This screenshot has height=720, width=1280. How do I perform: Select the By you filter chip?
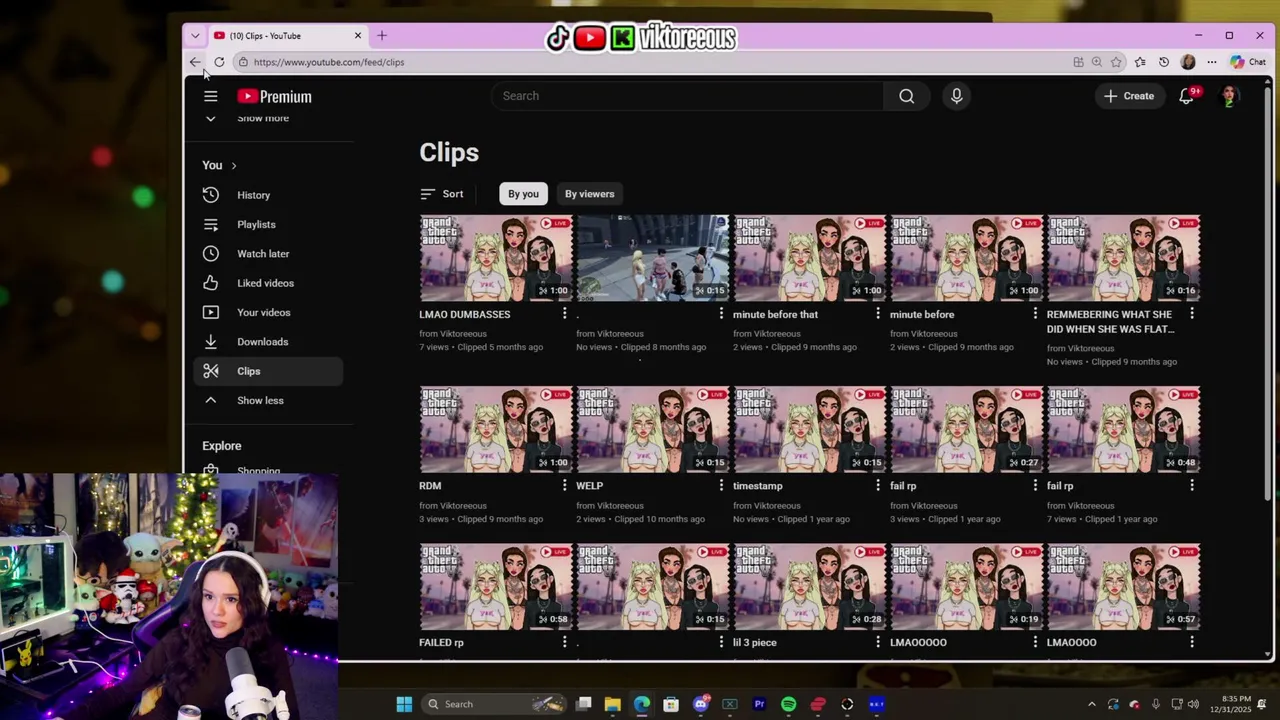(523, 194)
